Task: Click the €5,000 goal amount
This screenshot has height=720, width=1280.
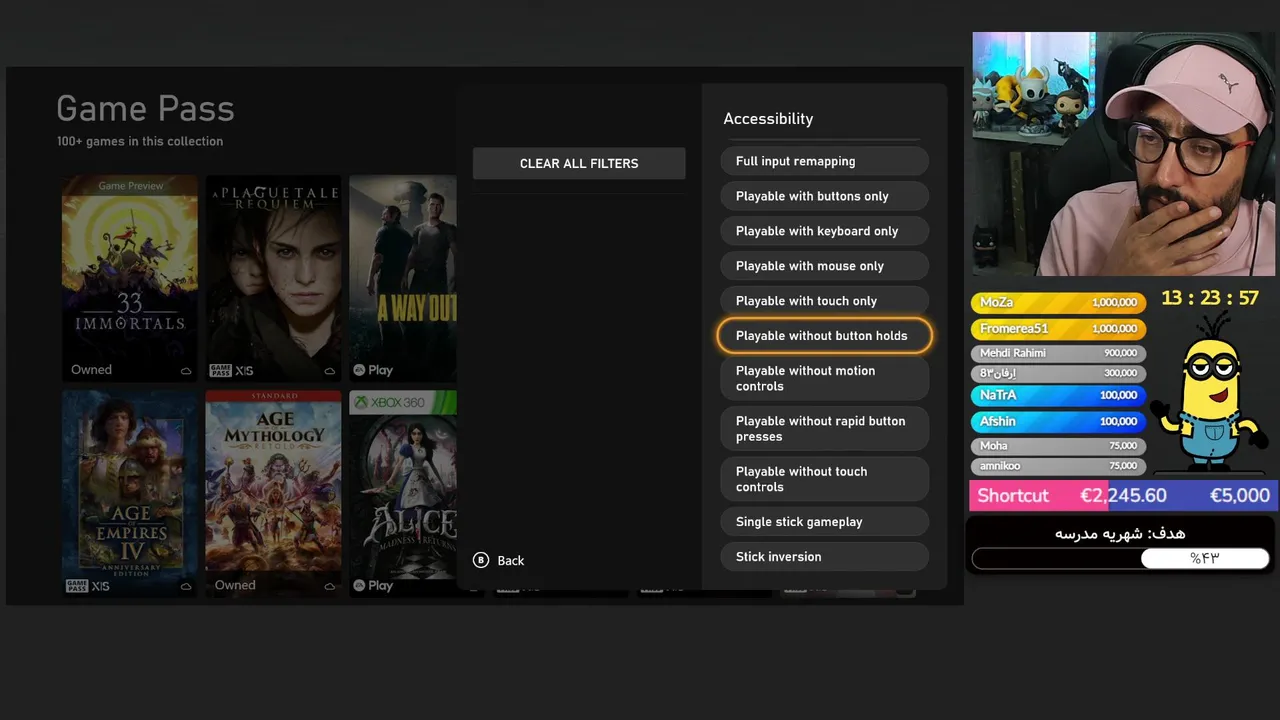Action: (1239, 495)
